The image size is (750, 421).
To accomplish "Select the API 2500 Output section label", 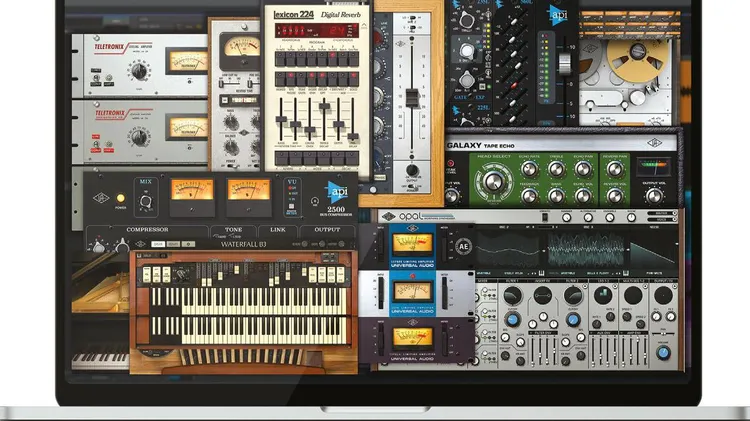I will [x=327, y=230].
